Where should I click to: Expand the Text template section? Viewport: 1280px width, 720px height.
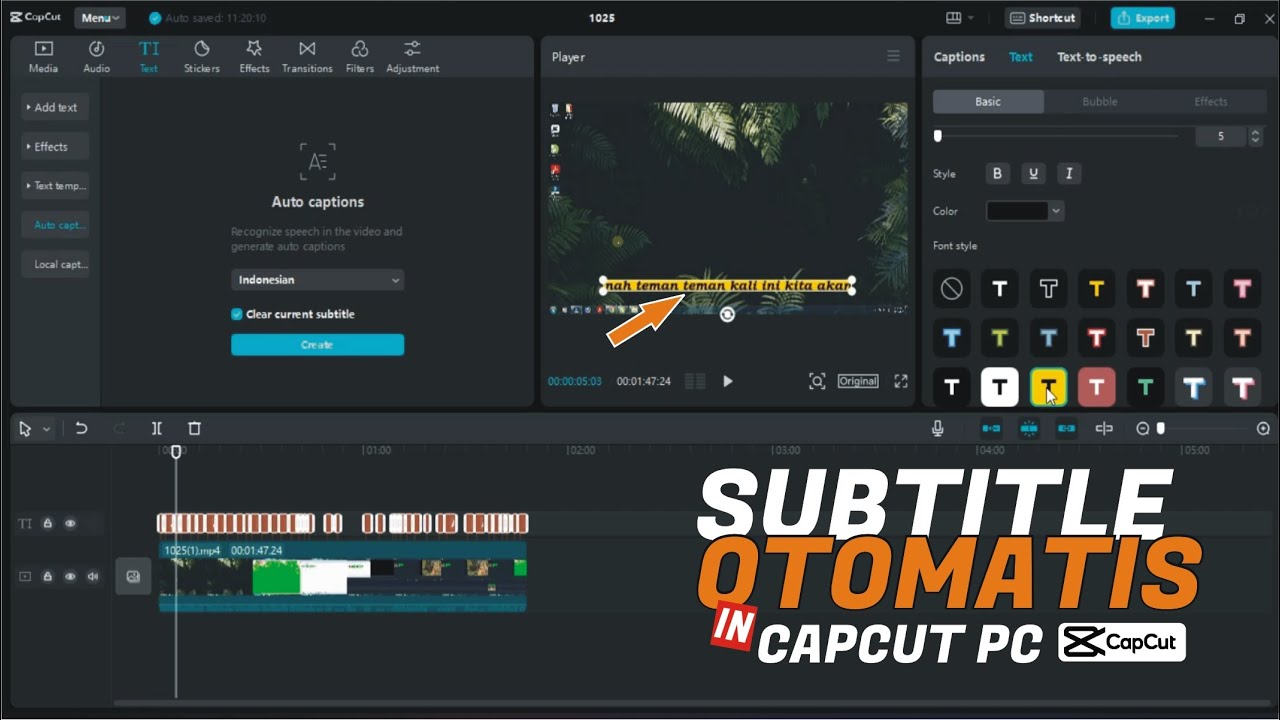click(55, 185)
